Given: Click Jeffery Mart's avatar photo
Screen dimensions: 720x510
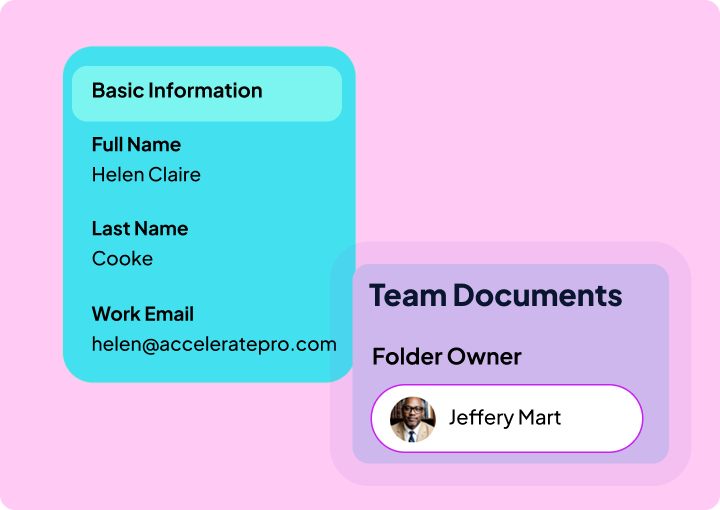Looking at the screenshot, I should coord(412,419).
